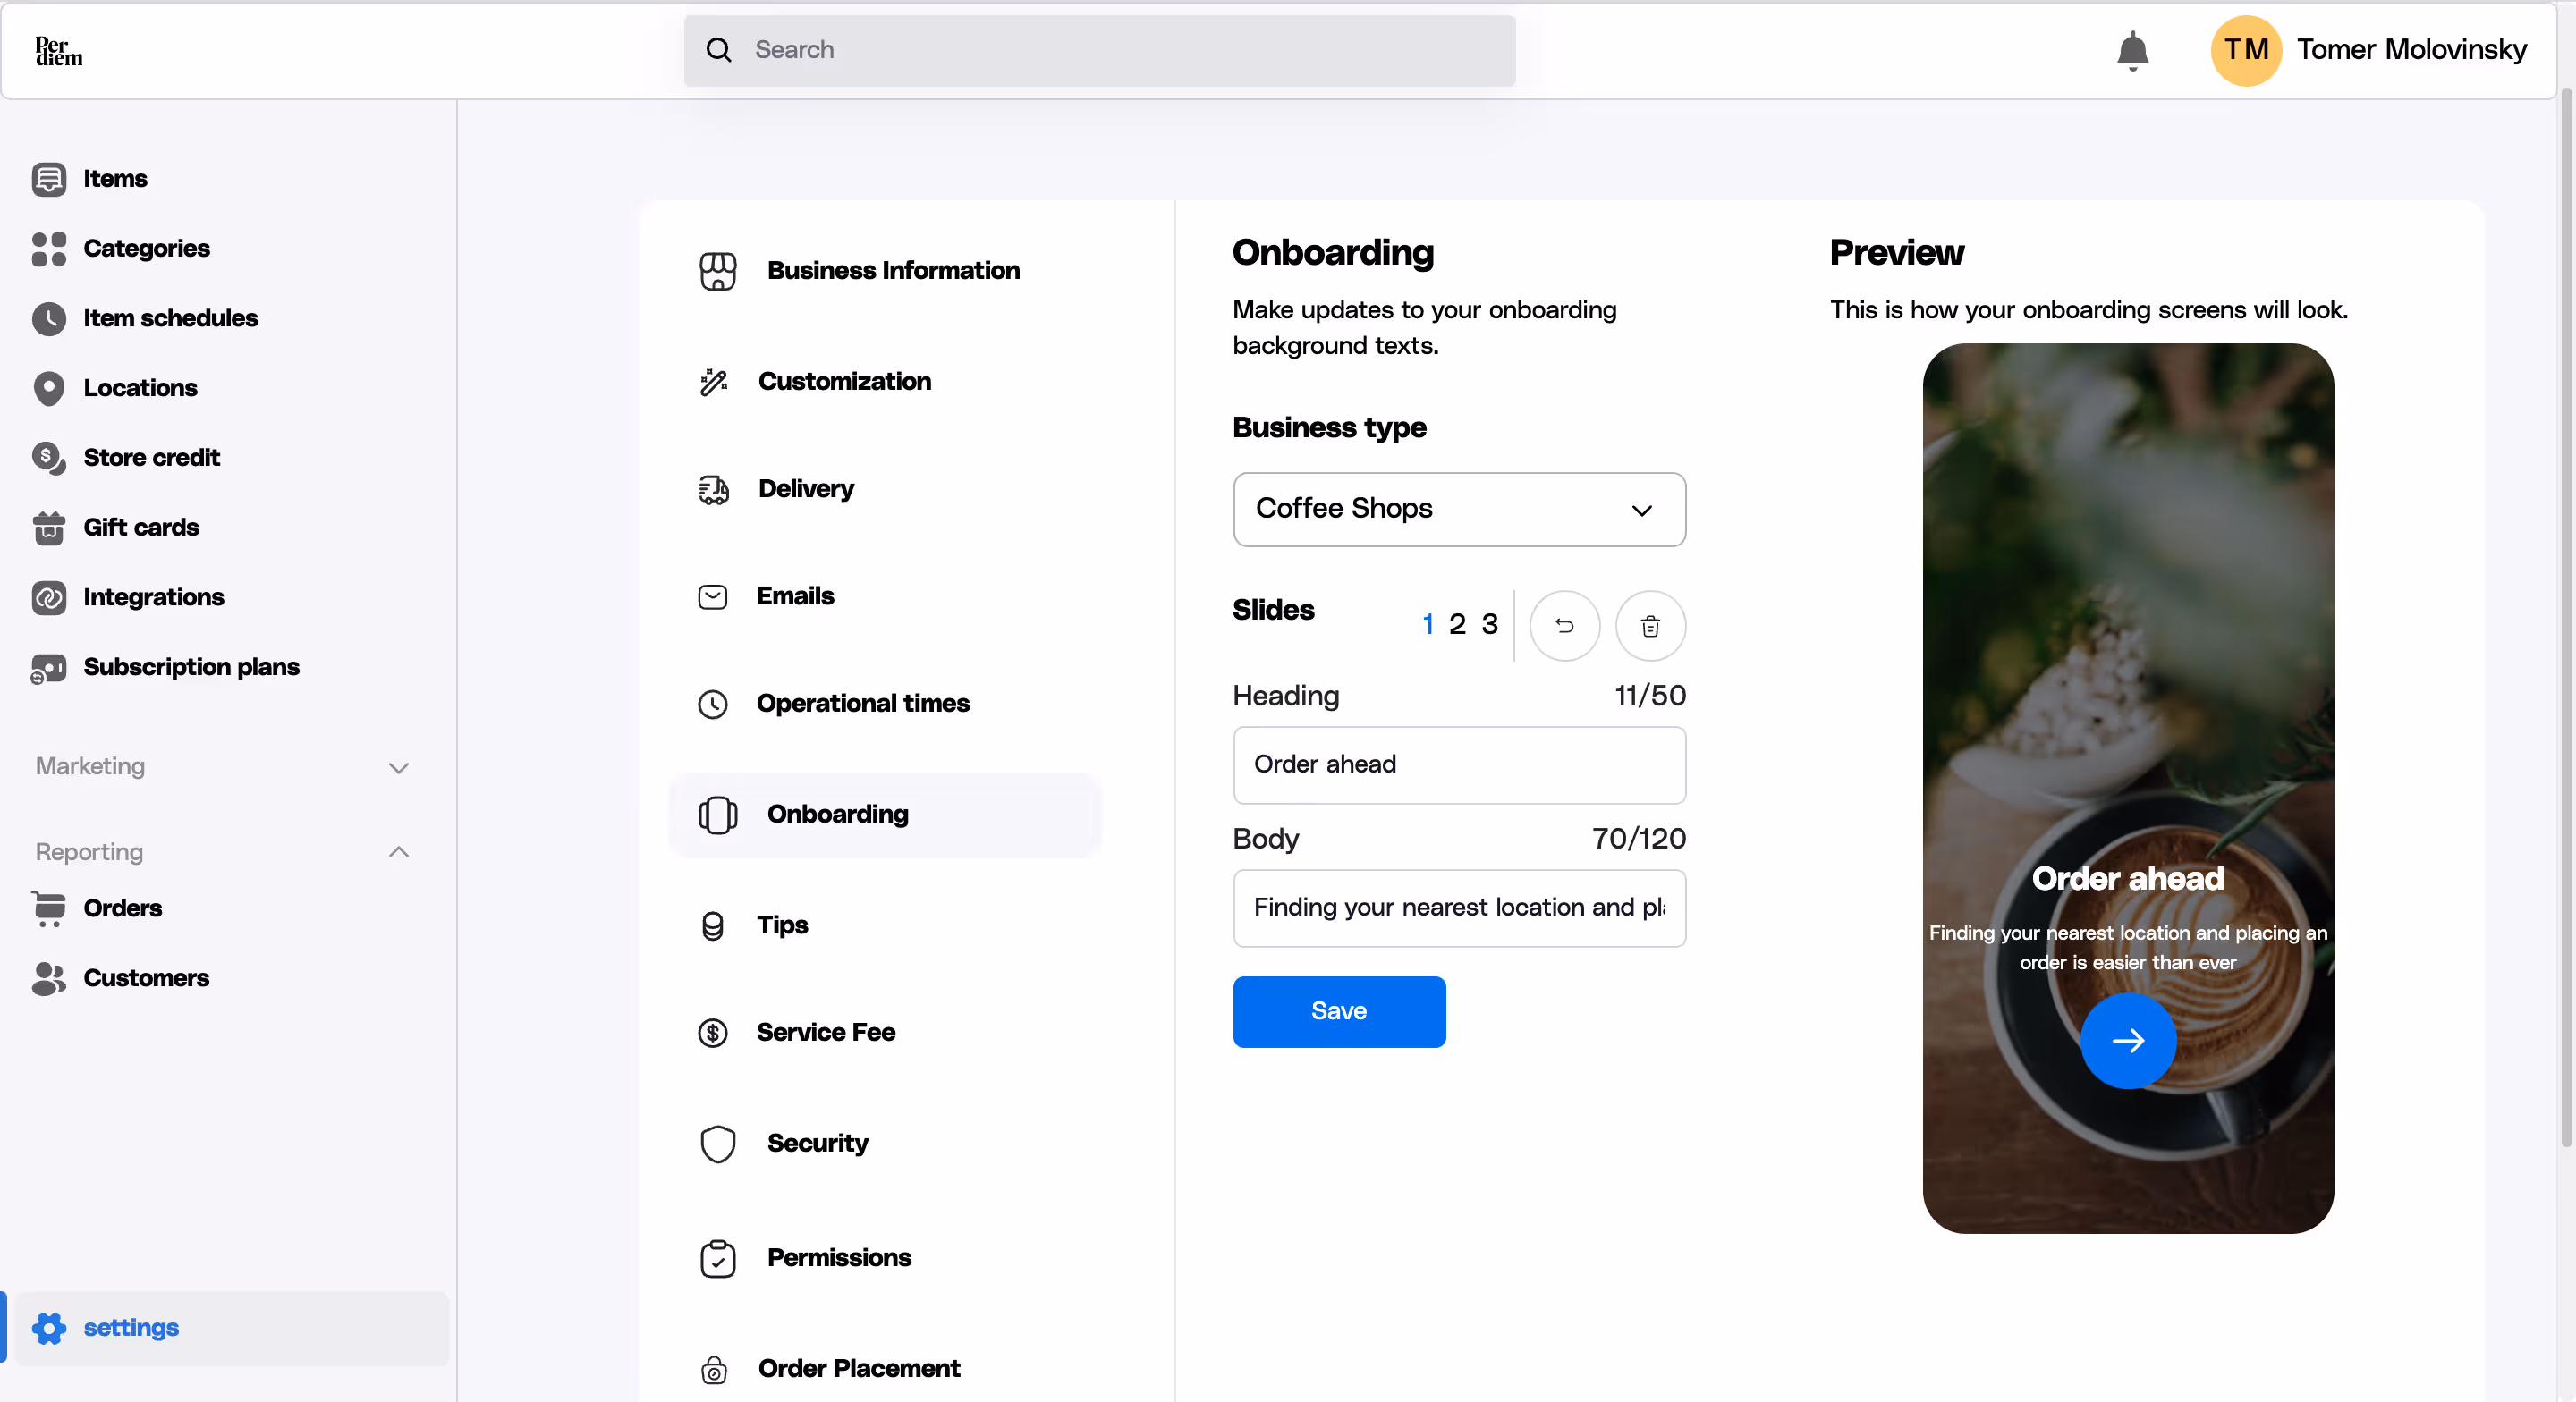
Task: Open the Business type Coffee Shops dropdown
Action: (1459, 509)
